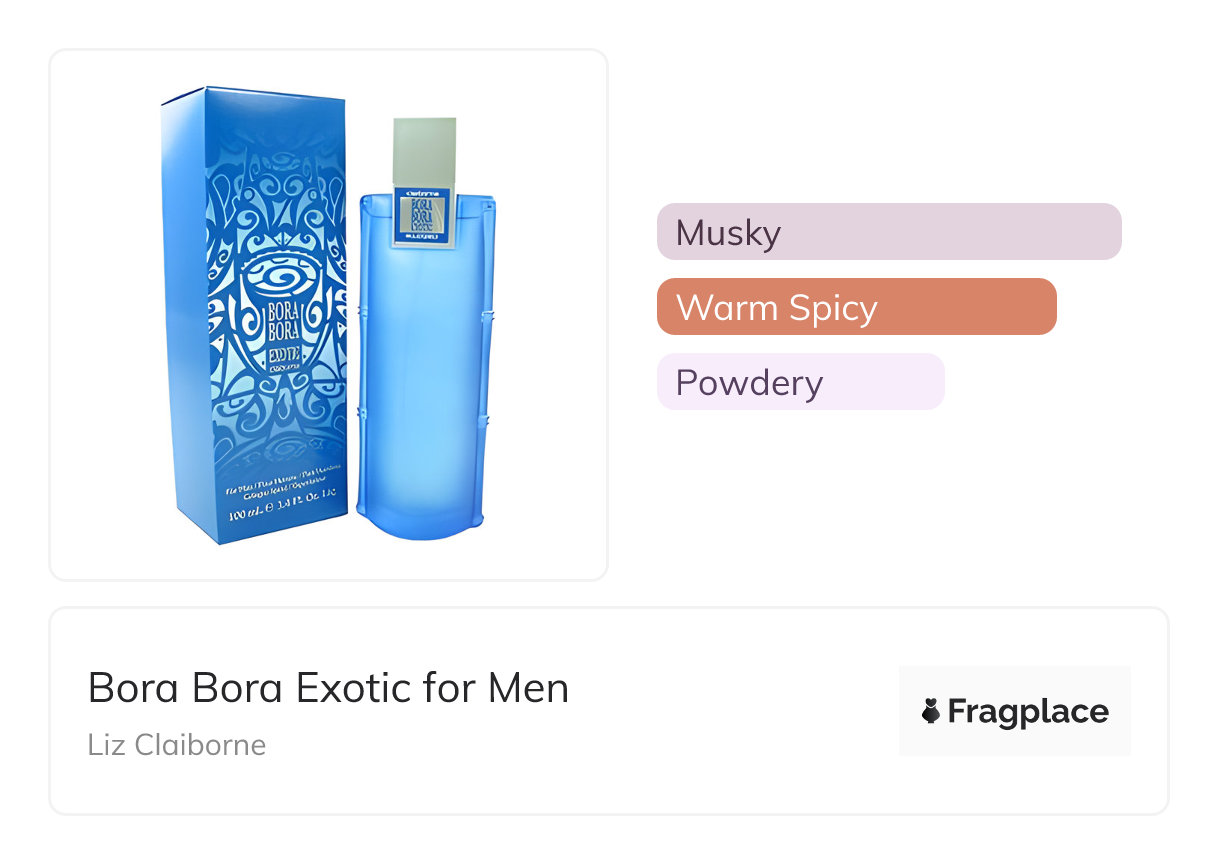Click the word Musky
This screenshot has width=1218, height=864.
[x=728, y=233]
